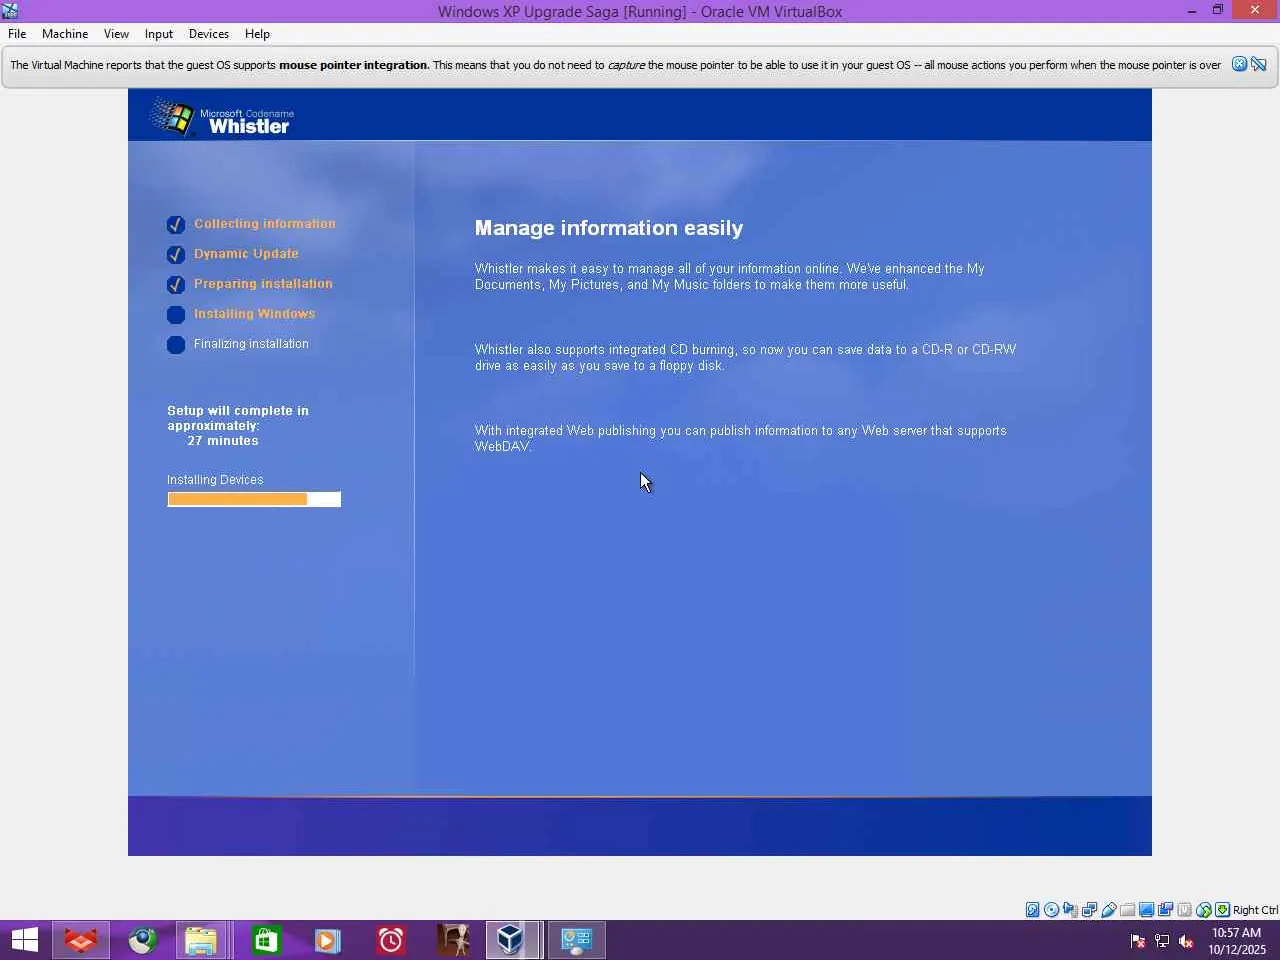Launch the Chromium browser from taskbar
The width and height of the screenshot is (1280, 960).
(x=143, y=940)
